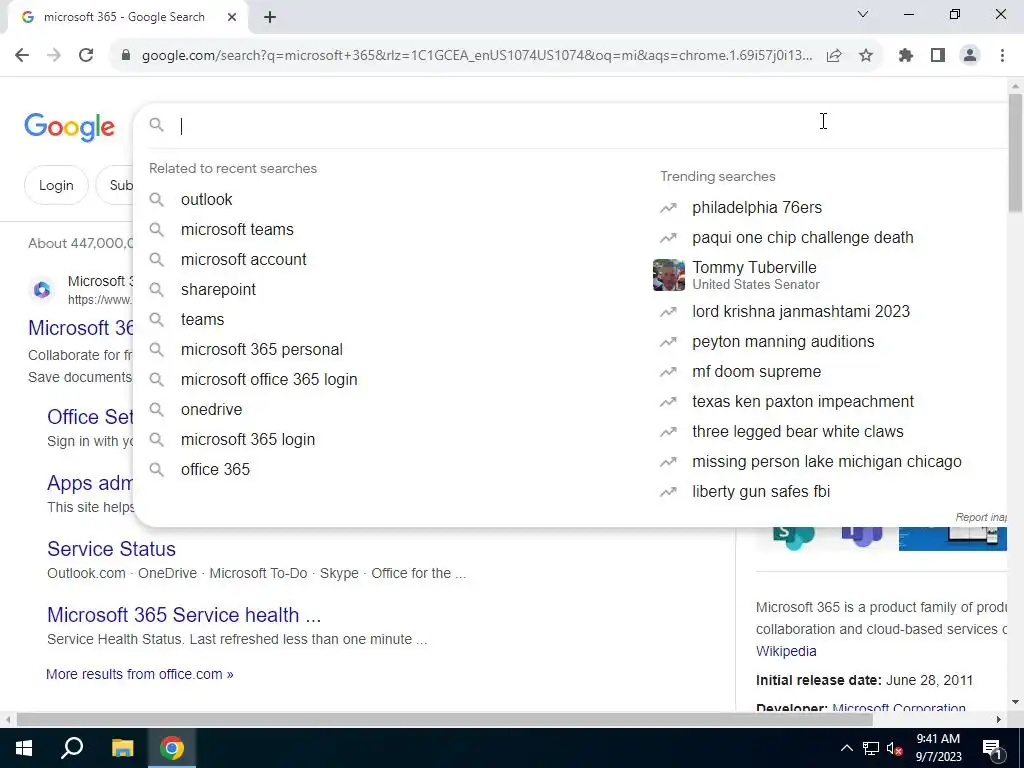This screenshot has width=1024, height=768.
Task: Open the network tray icon
Action: 871,748
